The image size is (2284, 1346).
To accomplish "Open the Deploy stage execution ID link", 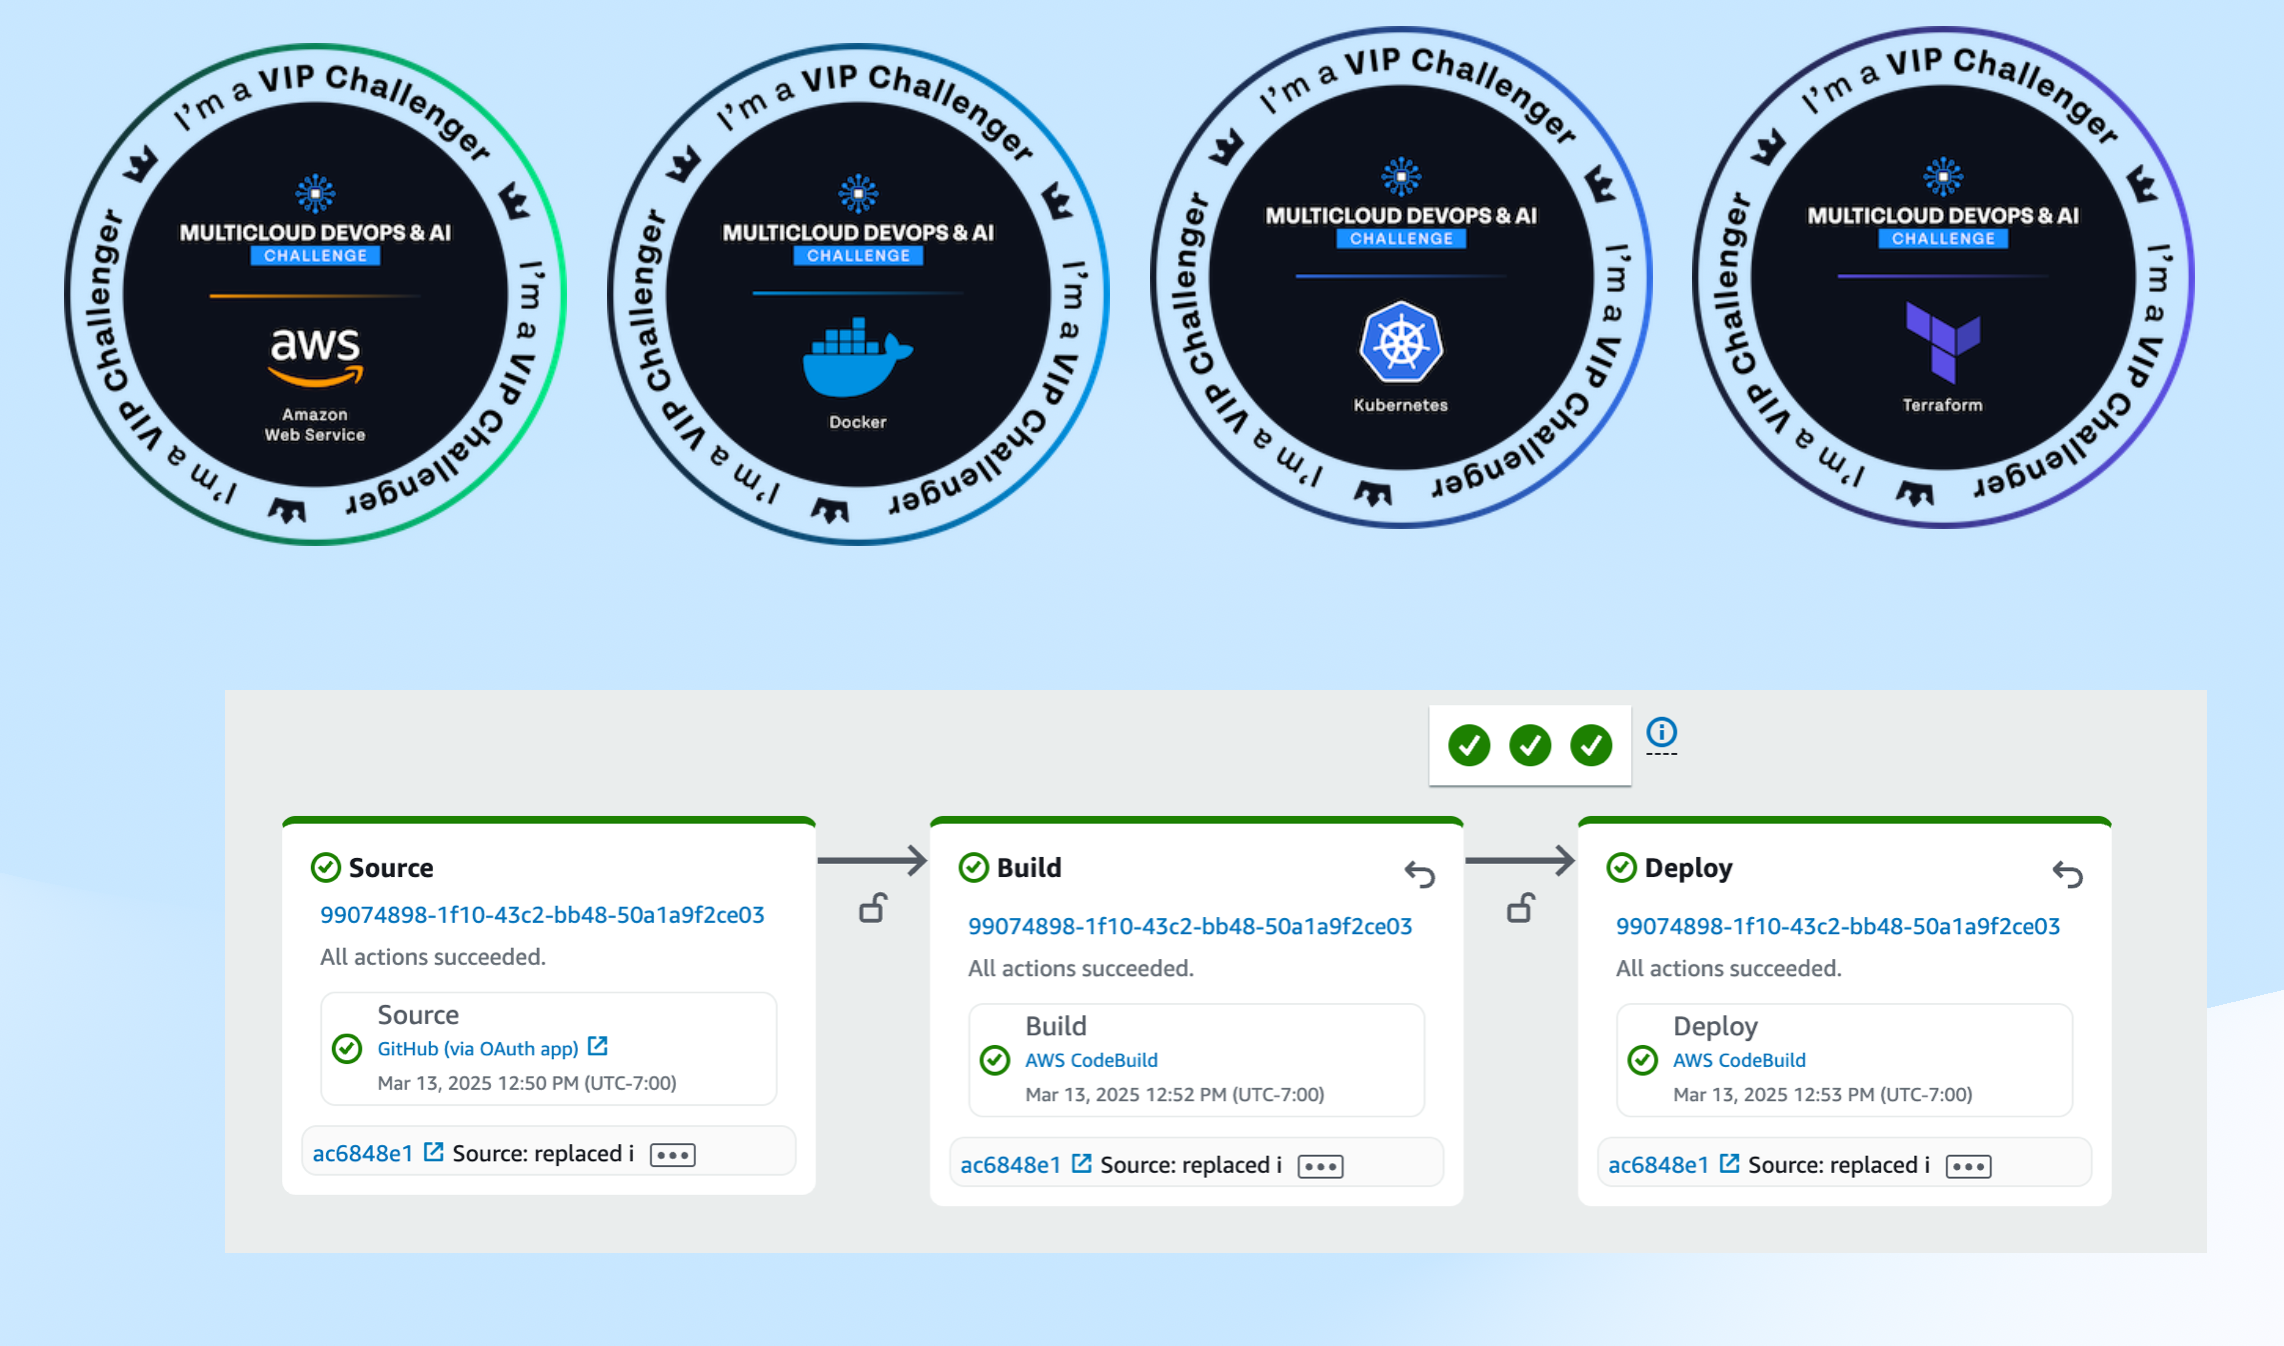I will 1838,926.
